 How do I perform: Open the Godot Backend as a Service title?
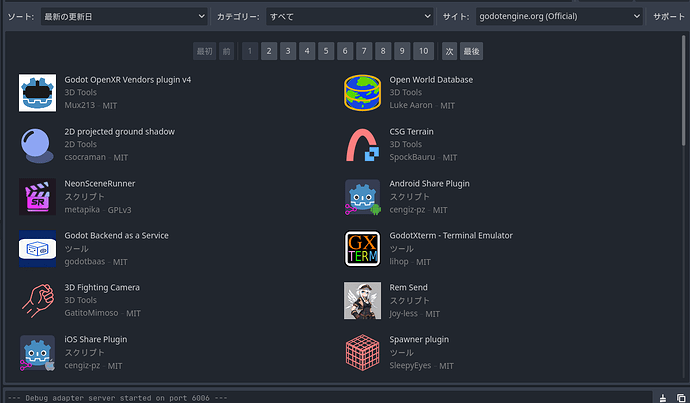pos(117,235)
